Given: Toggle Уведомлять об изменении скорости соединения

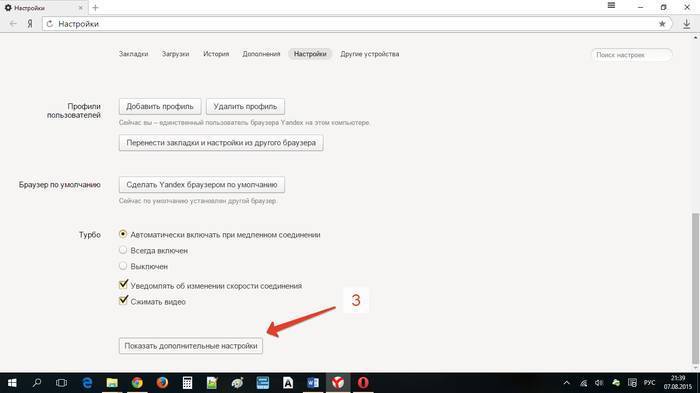Looking at the screenshot, I should tap(123, 284).
